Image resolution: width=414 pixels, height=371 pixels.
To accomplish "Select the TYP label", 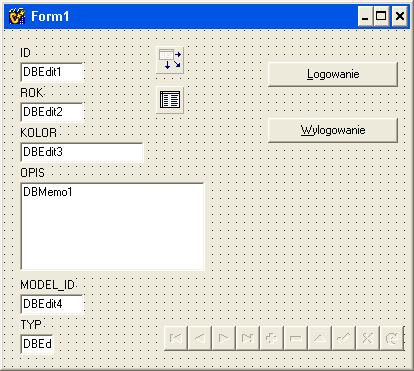I will [31, 325].
